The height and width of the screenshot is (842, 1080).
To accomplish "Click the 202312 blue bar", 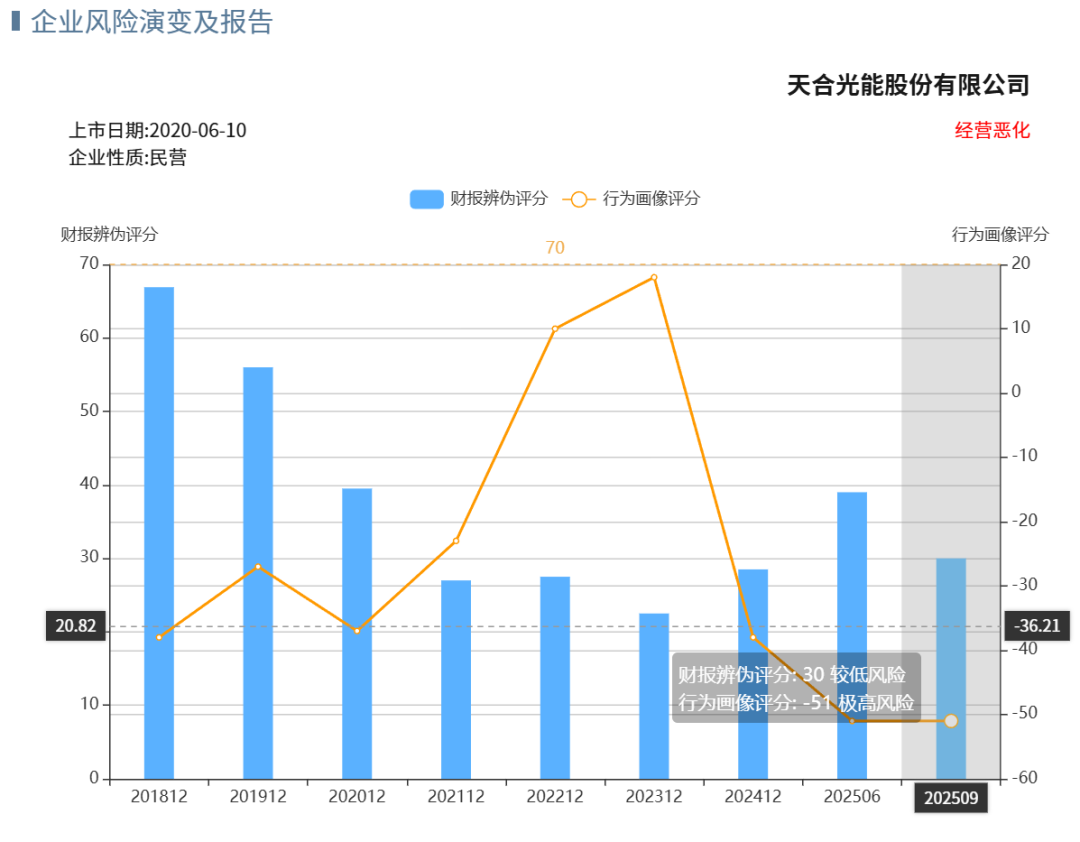I will 654,696.
